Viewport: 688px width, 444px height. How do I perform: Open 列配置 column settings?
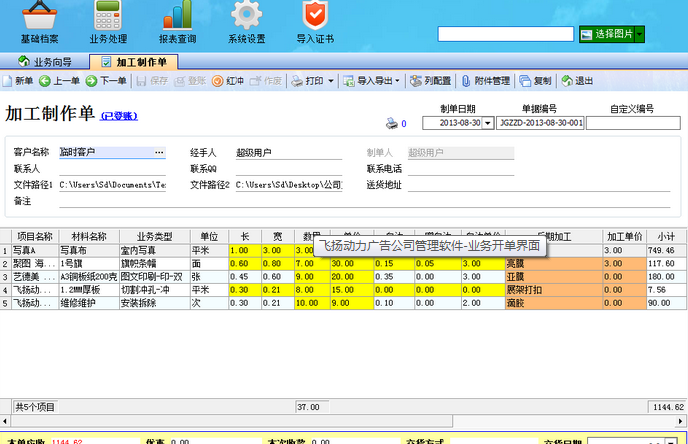coord(431,81)
